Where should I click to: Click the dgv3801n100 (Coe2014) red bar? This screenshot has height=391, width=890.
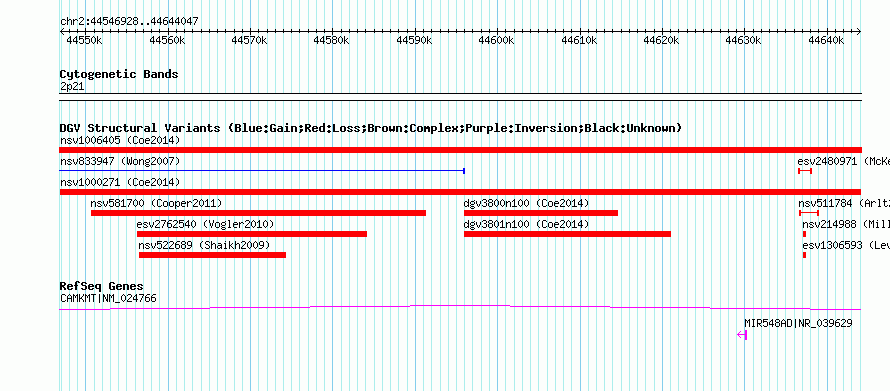tap(568, 234)
